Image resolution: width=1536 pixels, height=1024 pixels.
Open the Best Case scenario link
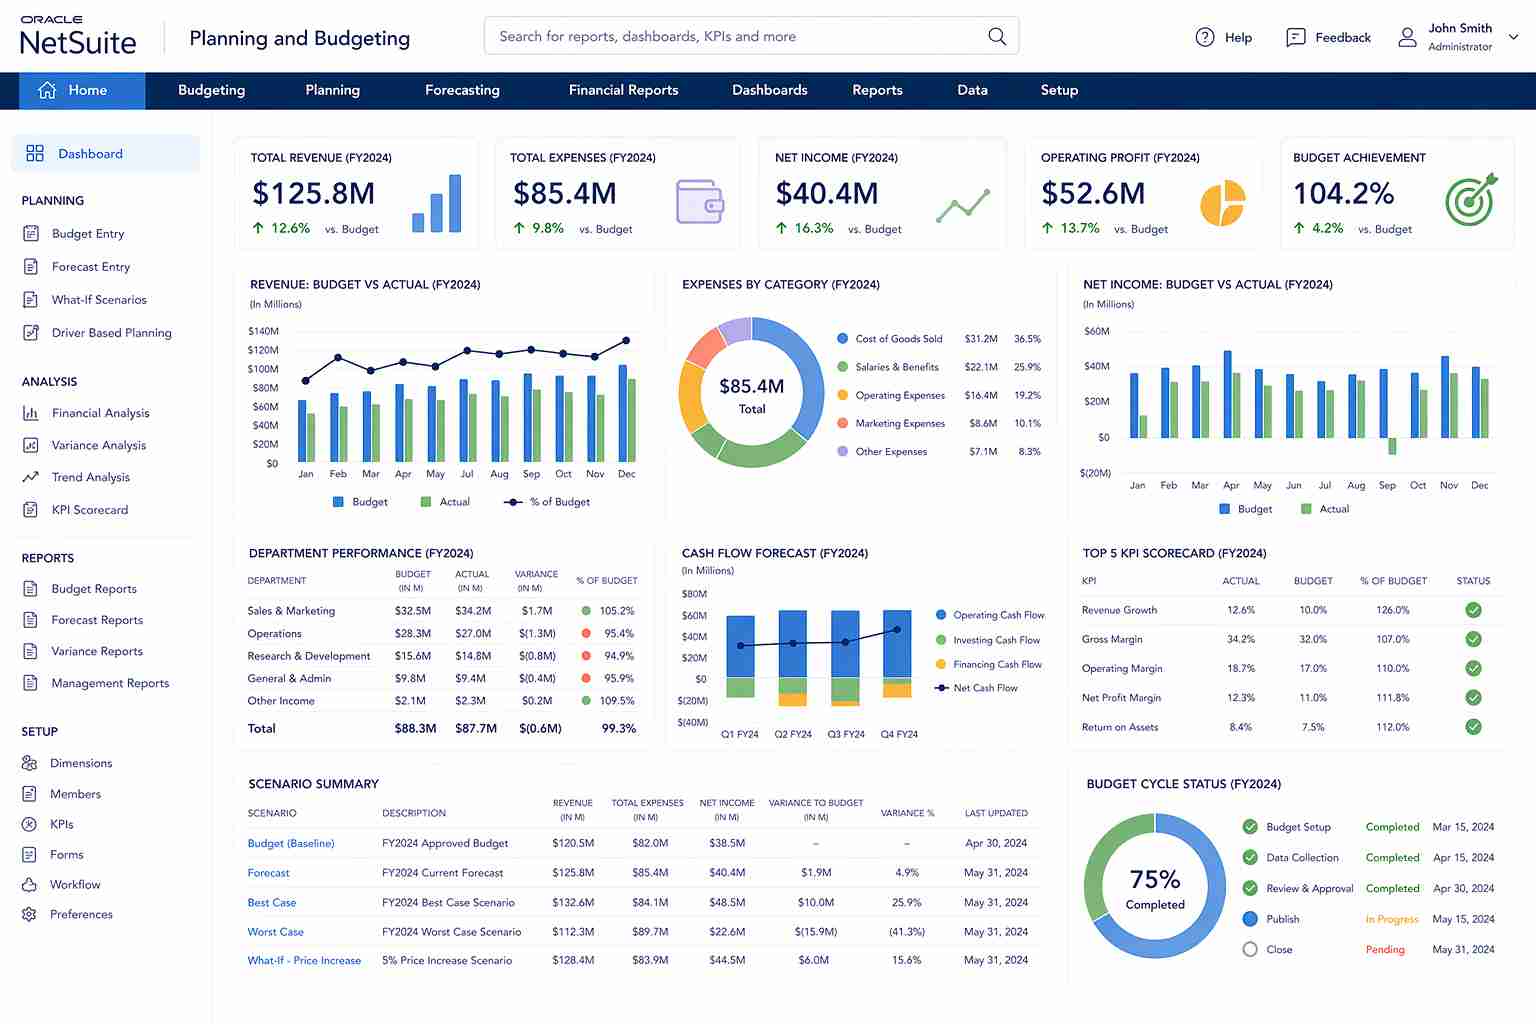click(272, 902)
